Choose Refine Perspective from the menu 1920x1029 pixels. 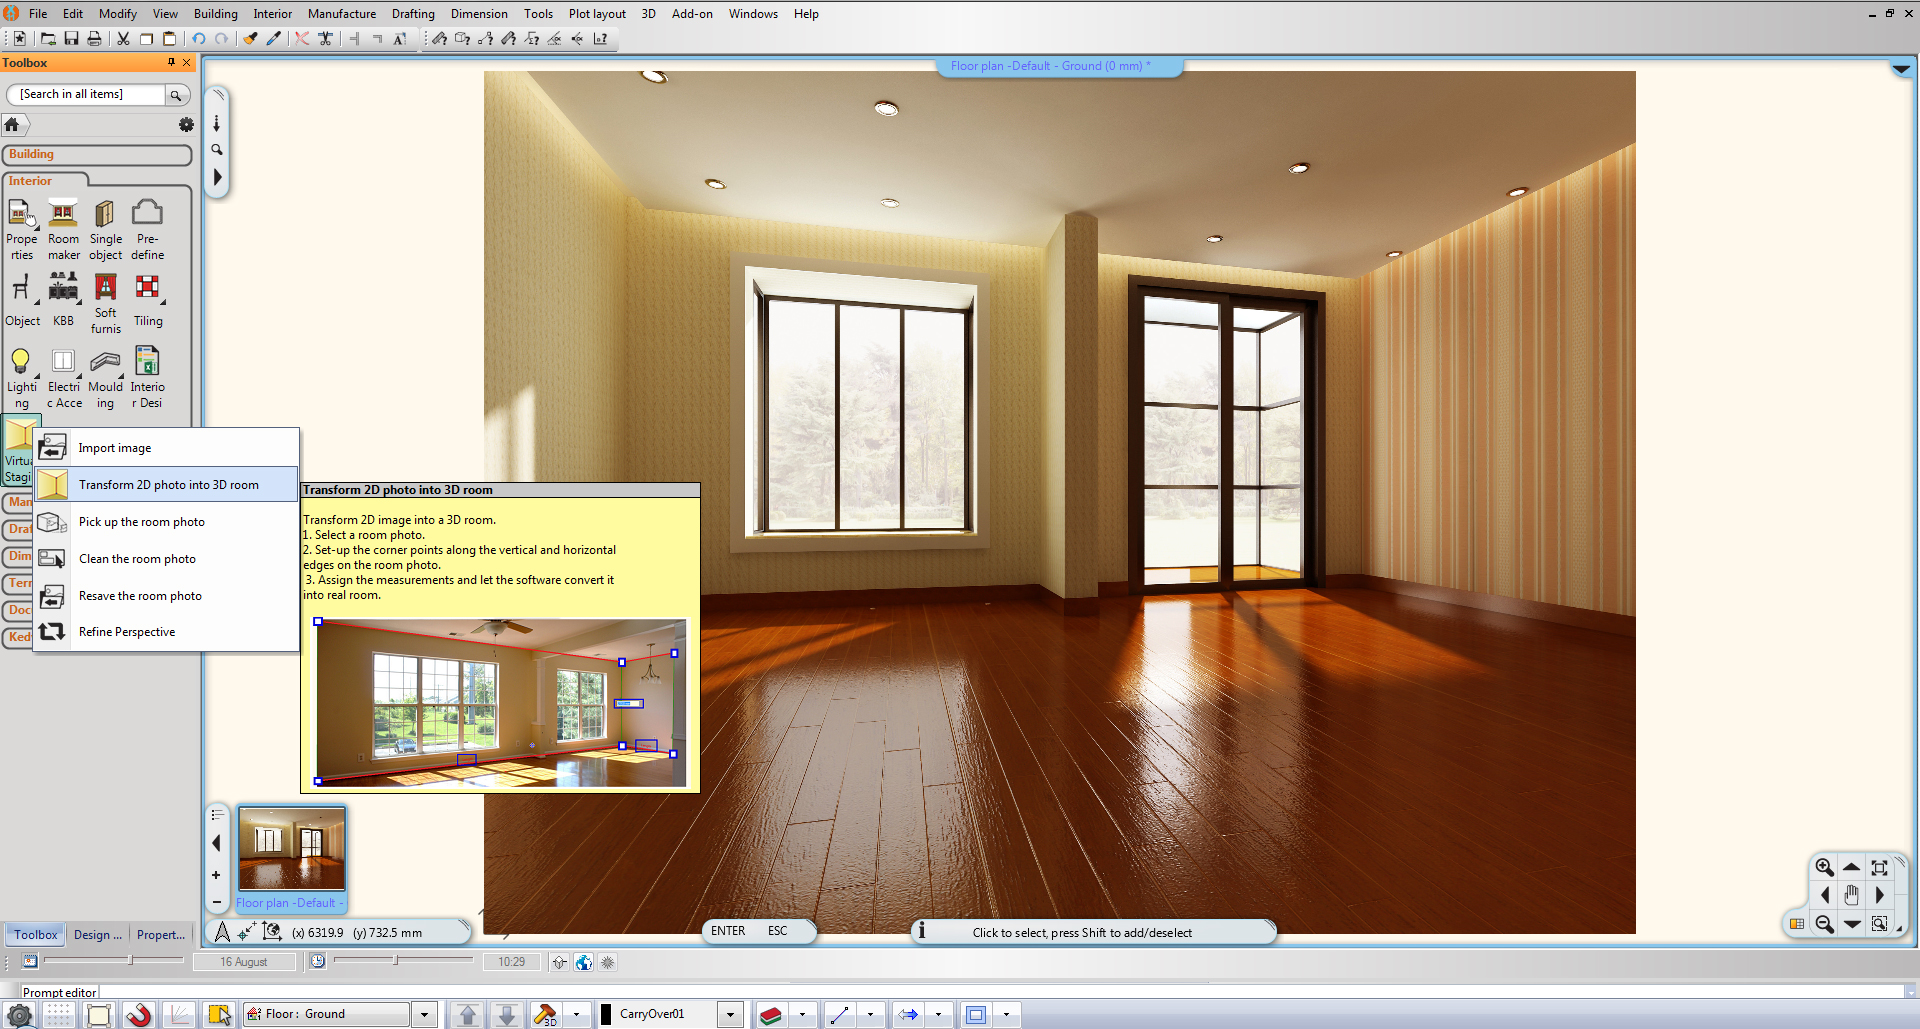127,632
